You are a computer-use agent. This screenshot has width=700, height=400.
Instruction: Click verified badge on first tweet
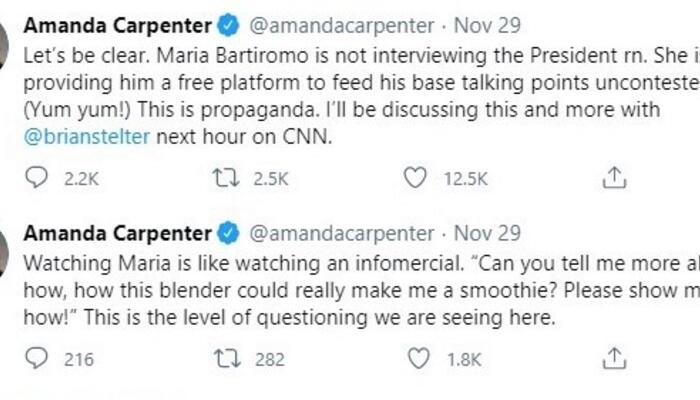[229, 22]
